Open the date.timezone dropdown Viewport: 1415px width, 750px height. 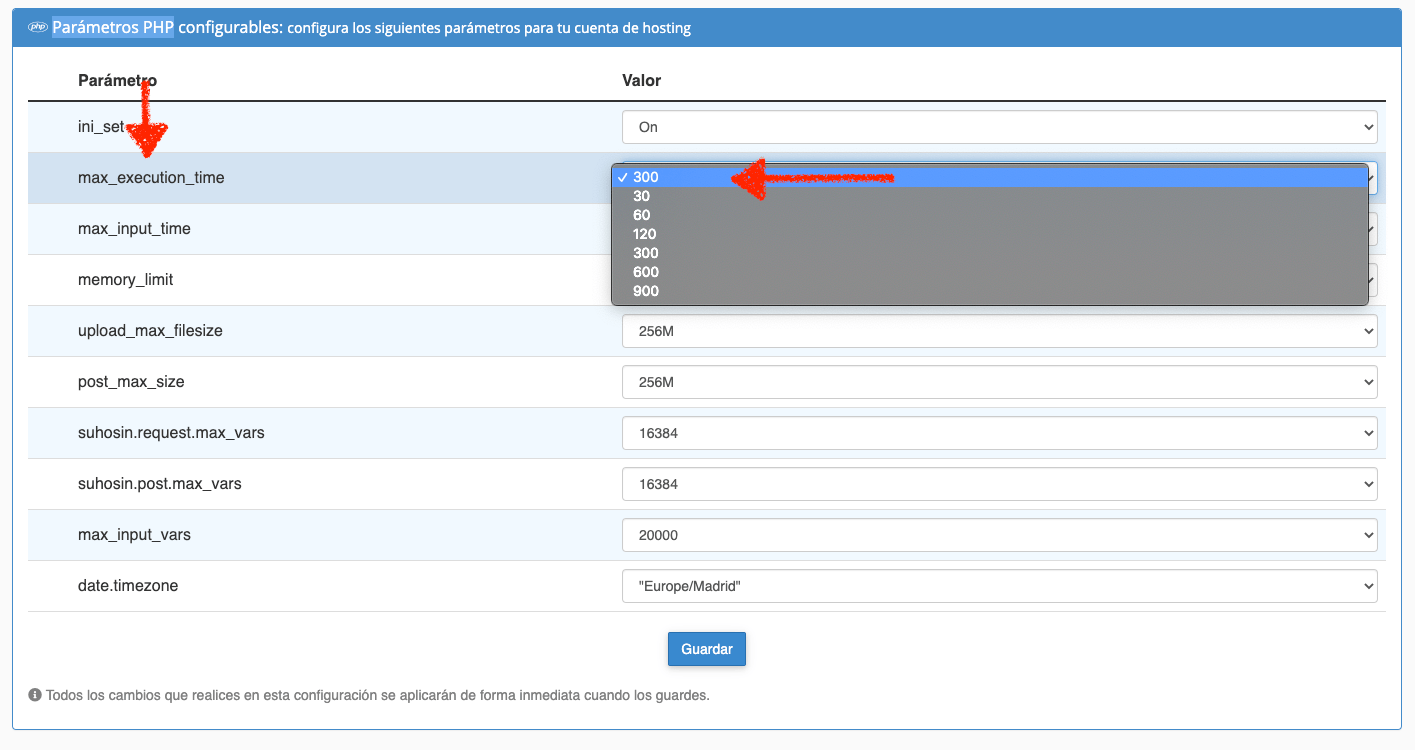tap(999, 586)
